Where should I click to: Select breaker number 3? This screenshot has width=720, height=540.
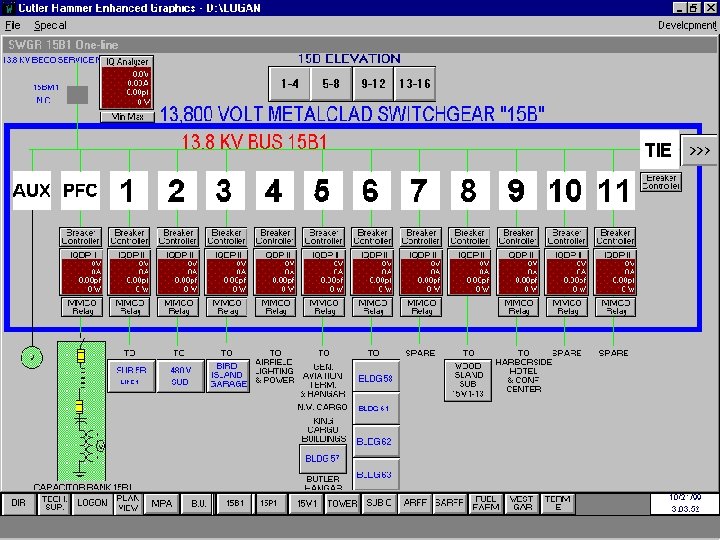click(225, 190)
